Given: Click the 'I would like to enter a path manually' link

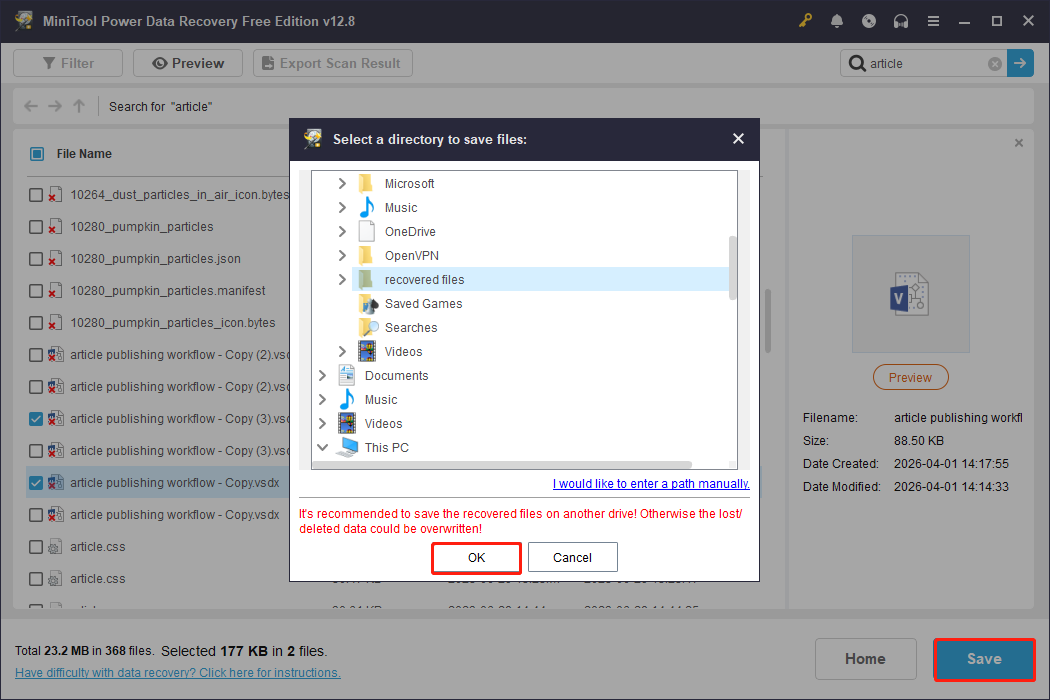Looking at the screenshot, I should tap(651, 483).
